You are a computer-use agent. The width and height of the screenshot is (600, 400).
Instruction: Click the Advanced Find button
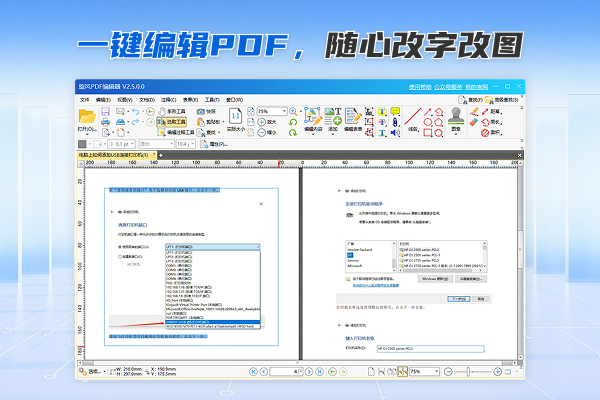pos(502,100)
